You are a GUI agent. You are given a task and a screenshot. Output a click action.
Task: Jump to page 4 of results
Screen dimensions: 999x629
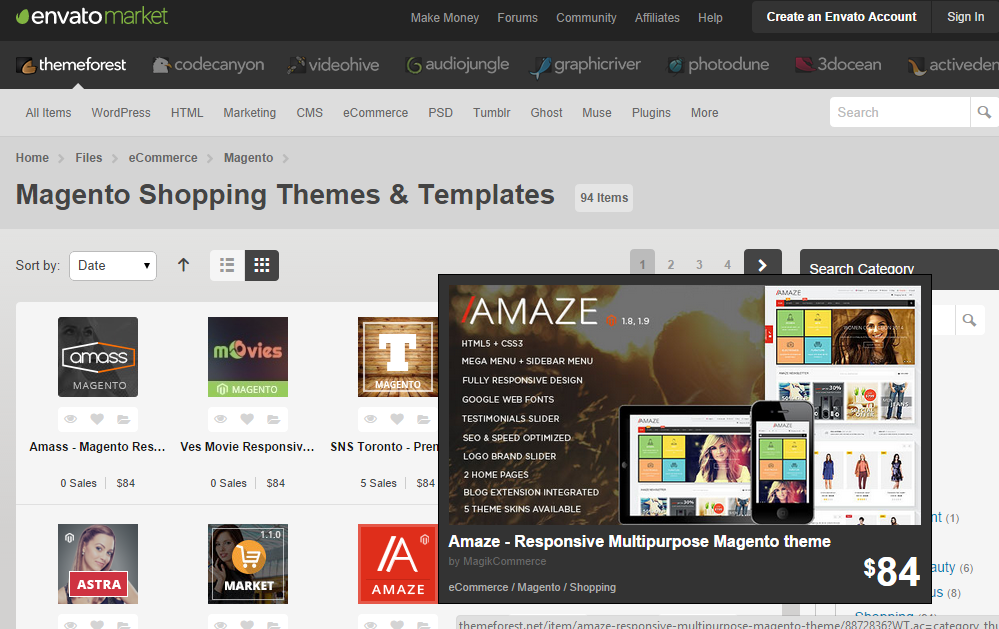728,265
